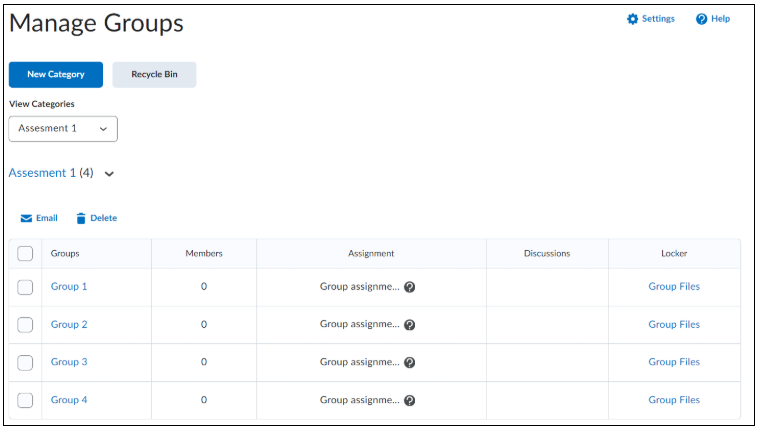The height and width of the screenshot is (428, 758).
Task: Open Group 3 assignment help icon
Action: point(409,362)
